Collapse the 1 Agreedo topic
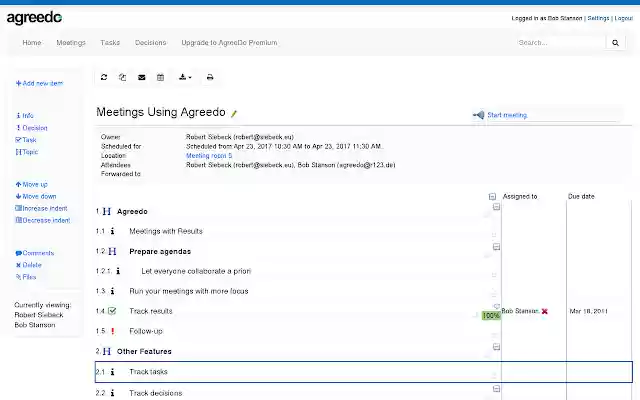Image resolution: width=640 pixels, height=400 pixels. pos(496,207)
